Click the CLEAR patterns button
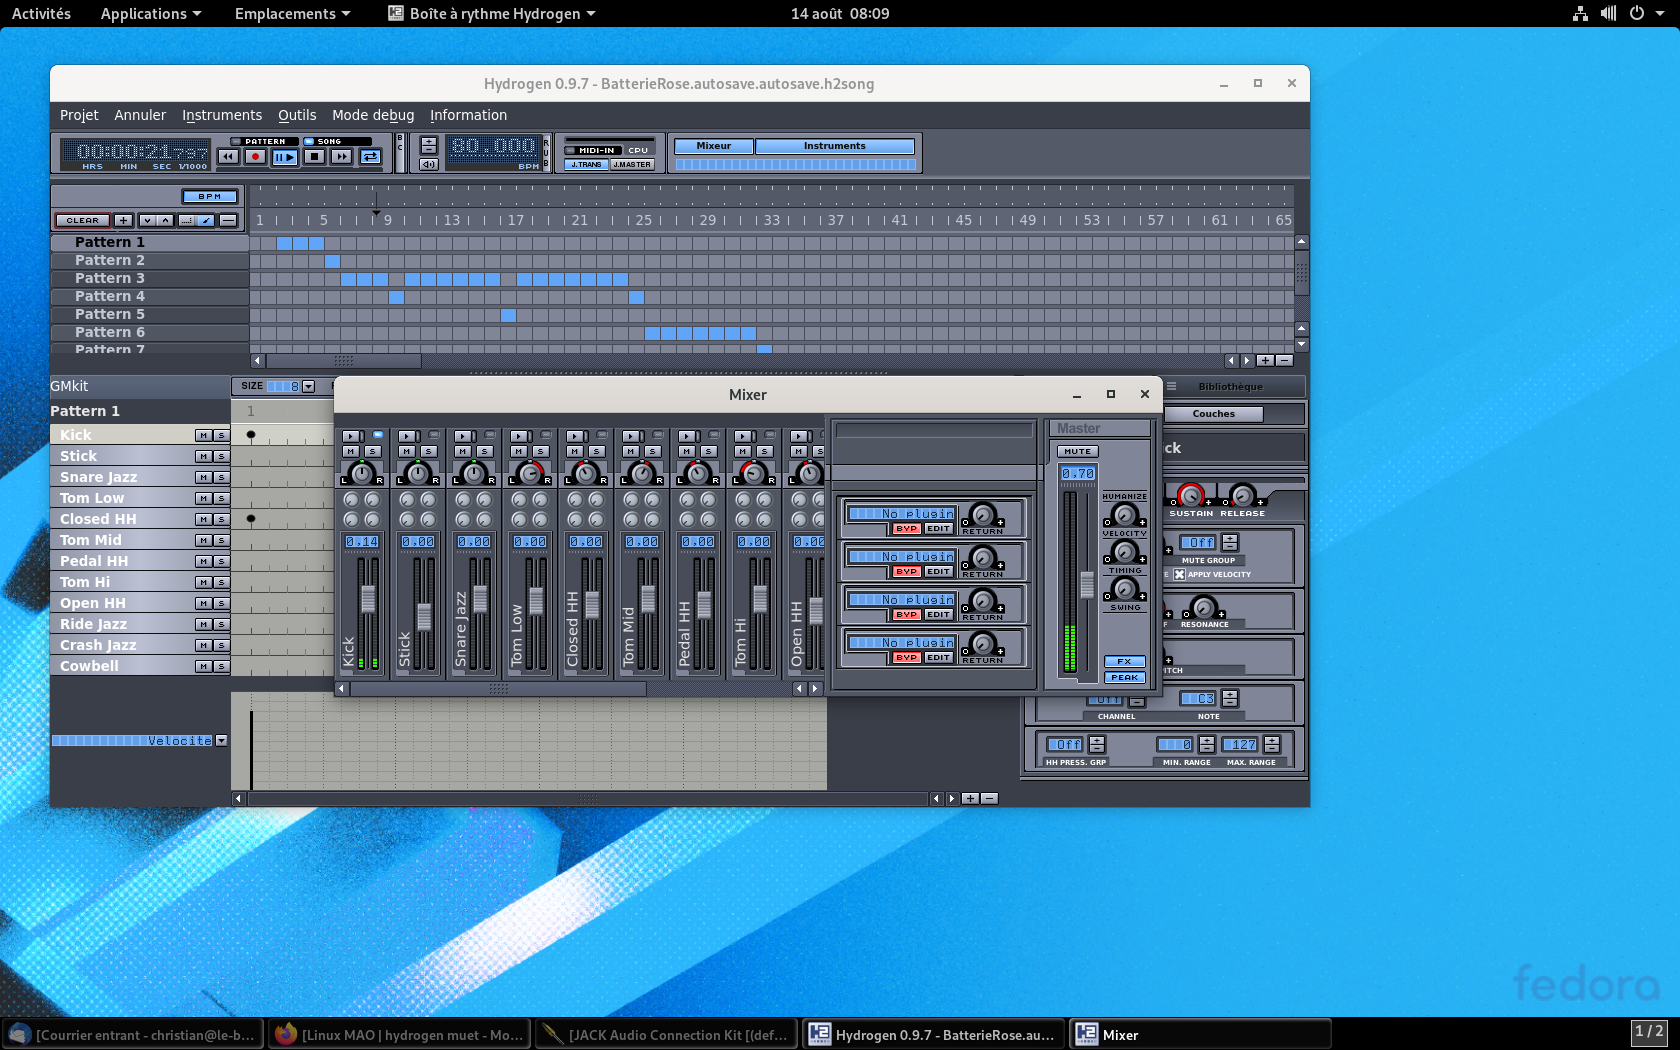 [x=83, y=221]
